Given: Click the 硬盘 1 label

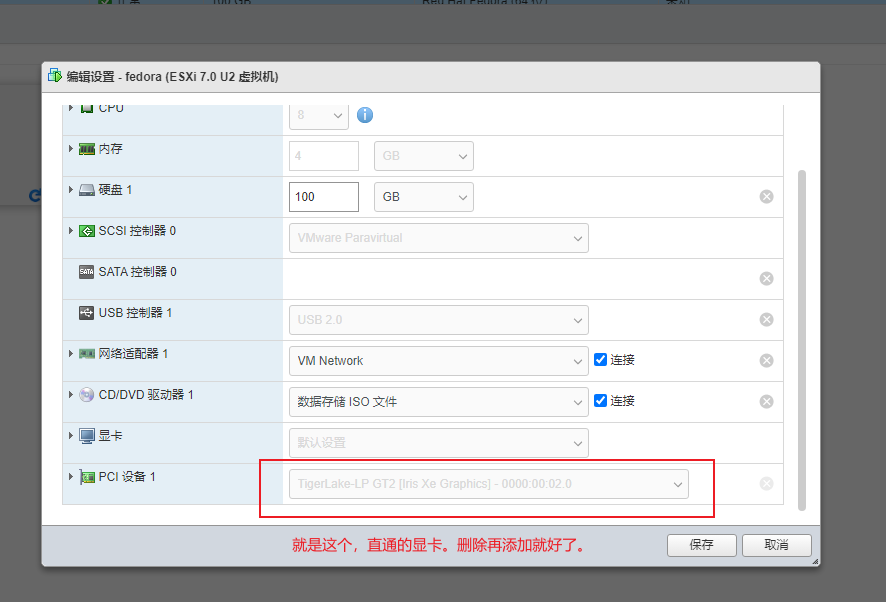Looking at the screenshot, I should pyautogui.click(x=115, y=190).
